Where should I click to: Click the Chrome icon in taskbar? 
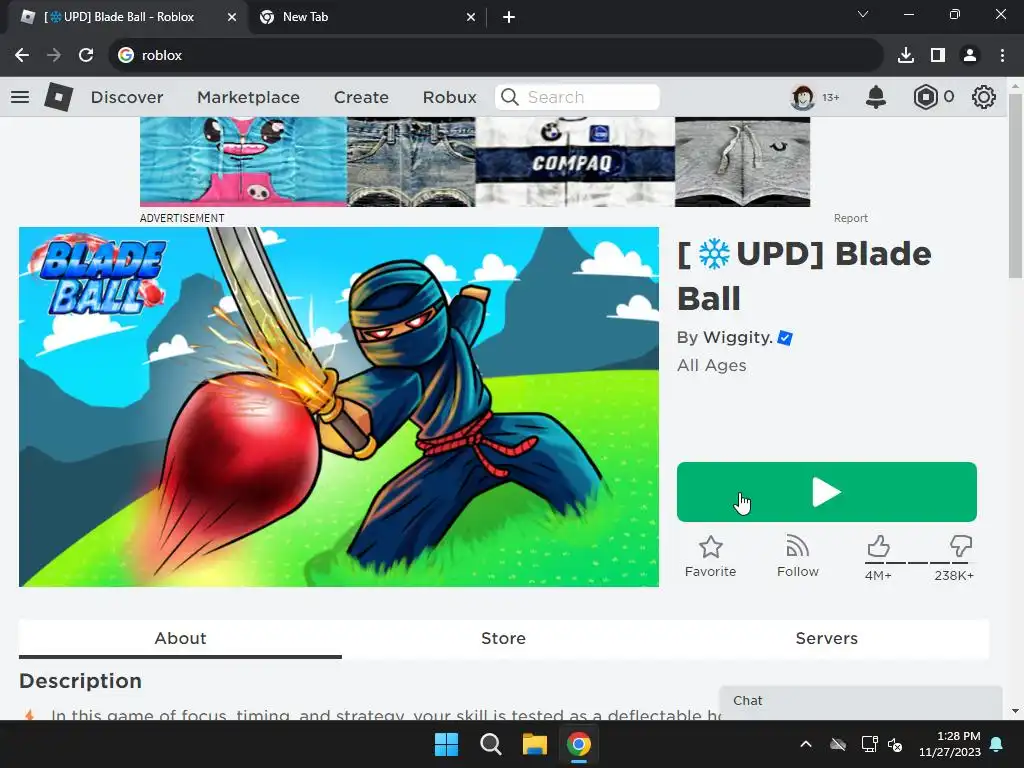tap(579, 744)
